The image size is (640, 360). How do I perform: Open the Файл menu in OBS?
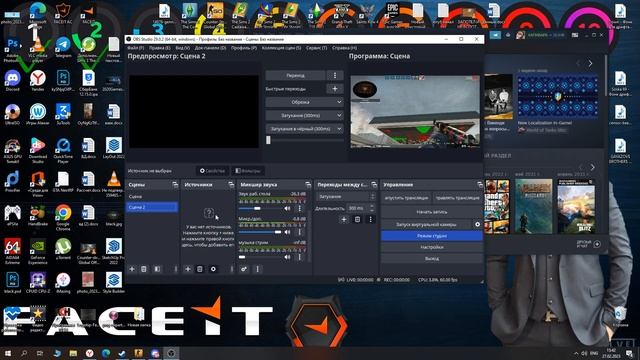136,48
